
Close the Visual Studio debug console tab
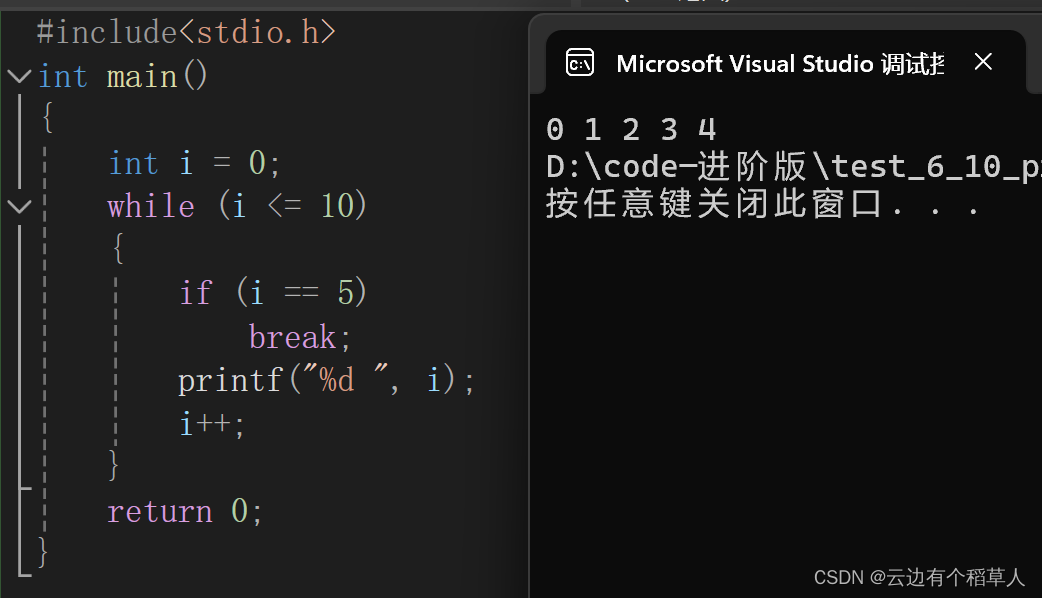tap(983, 62)
